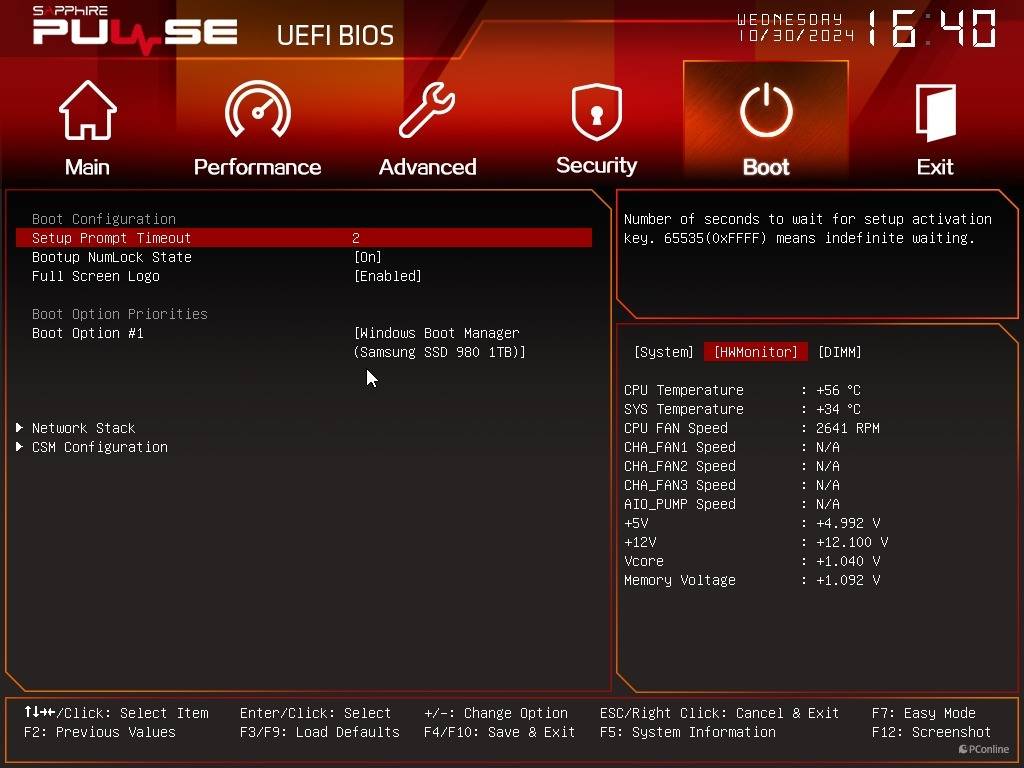Click the CPU FAN Speed 2641 RPM value
Viewport: 1024px width, 768px height.
848,428
